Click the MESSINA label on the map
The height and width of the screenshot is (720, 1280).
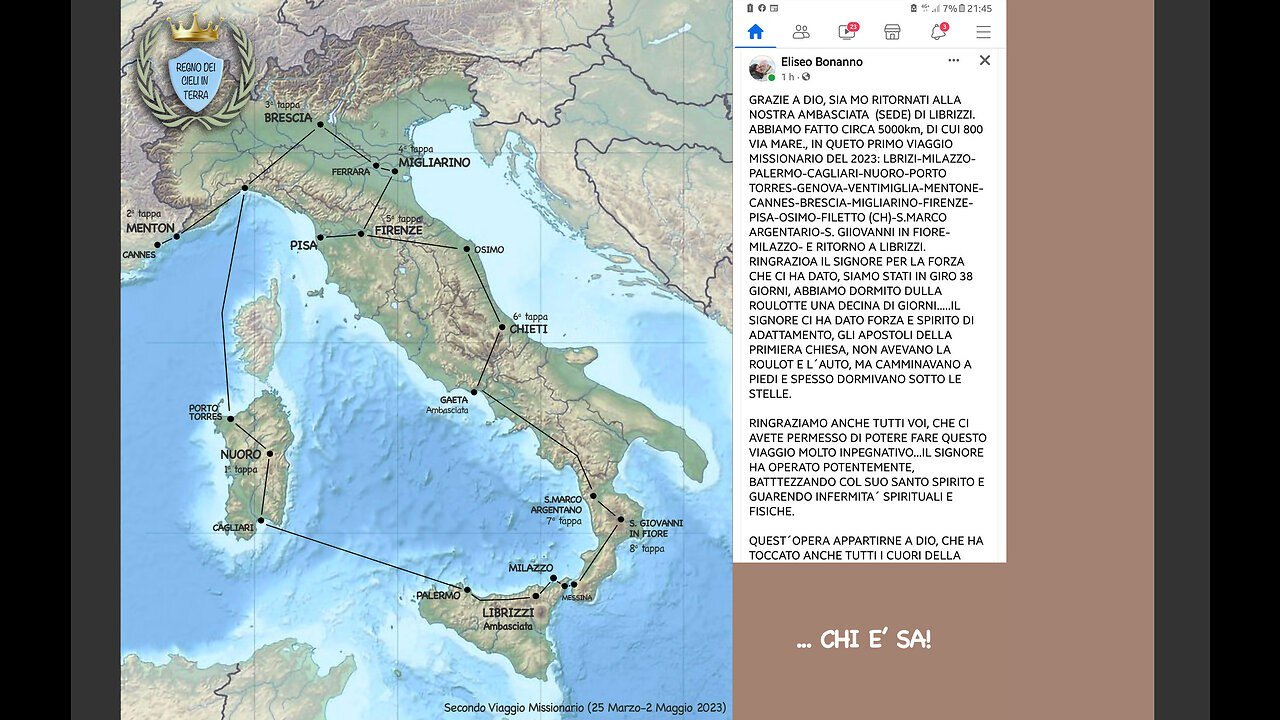click(576, 598)
